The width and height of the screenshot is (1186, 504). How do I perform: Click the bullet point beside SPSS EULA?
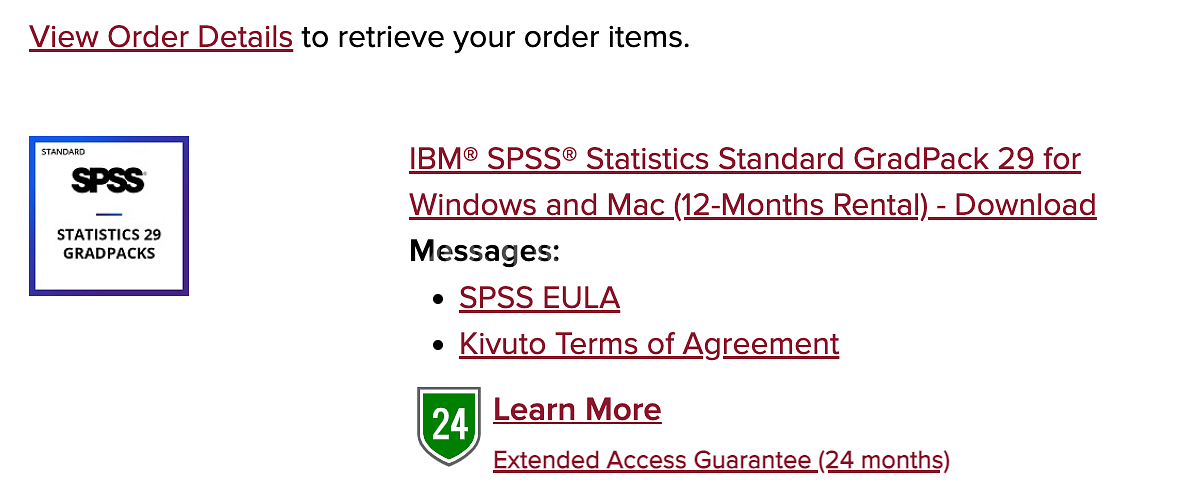pyautogui.click(x=438, y=300)
